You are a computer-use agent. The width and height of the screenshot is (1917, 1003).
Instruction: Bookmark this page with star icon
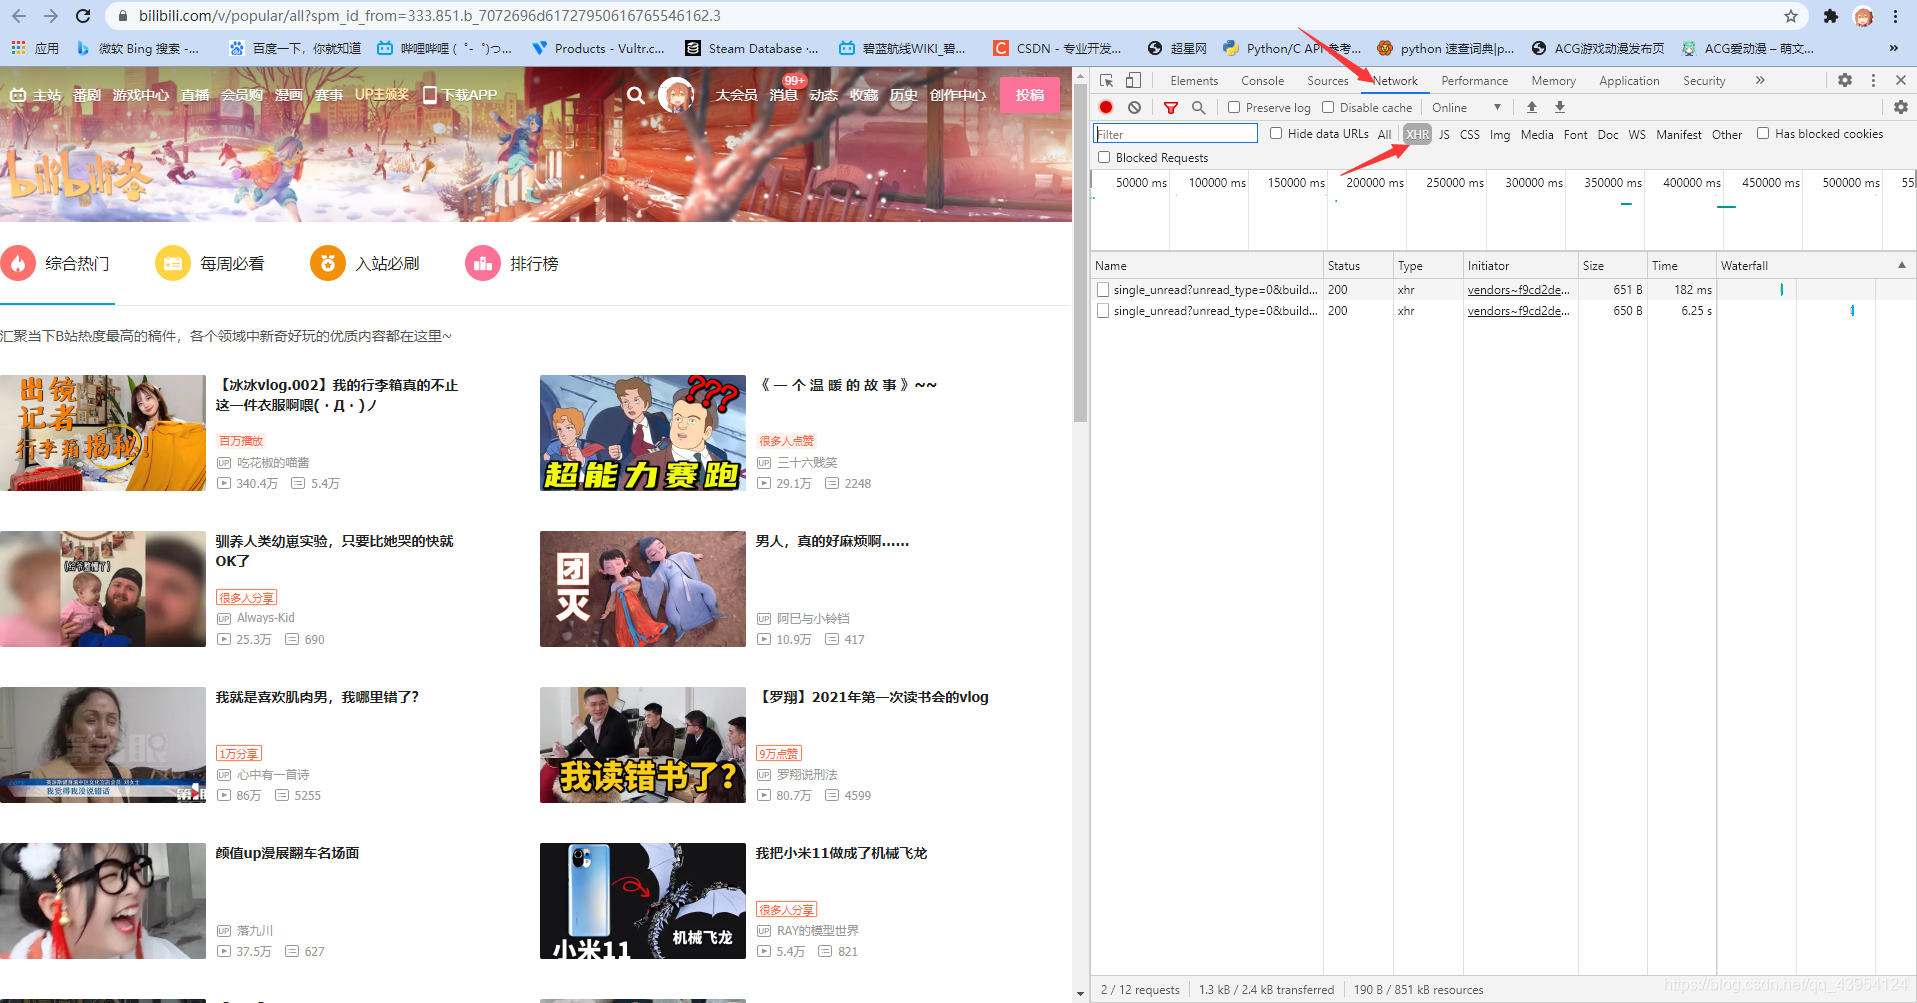[1791, 16]
